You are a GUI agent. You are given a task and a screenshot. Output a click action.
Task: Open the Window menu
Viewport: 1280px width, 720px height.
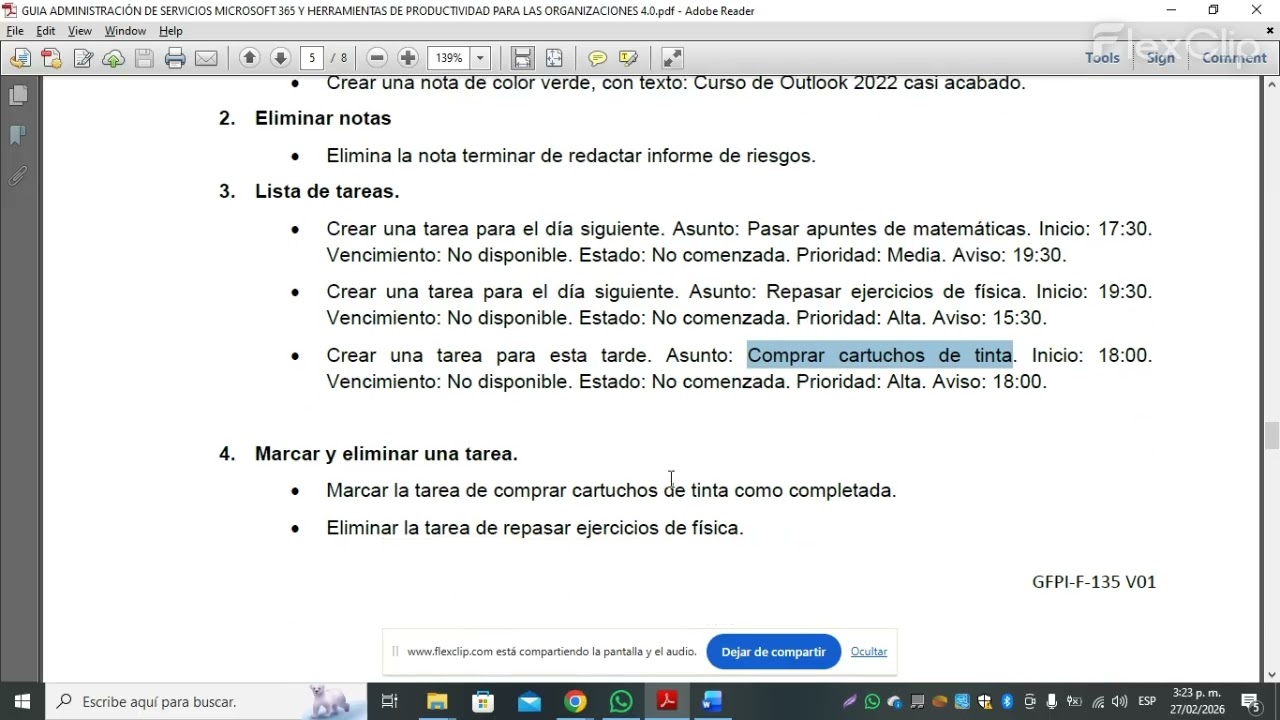(125, 31)
